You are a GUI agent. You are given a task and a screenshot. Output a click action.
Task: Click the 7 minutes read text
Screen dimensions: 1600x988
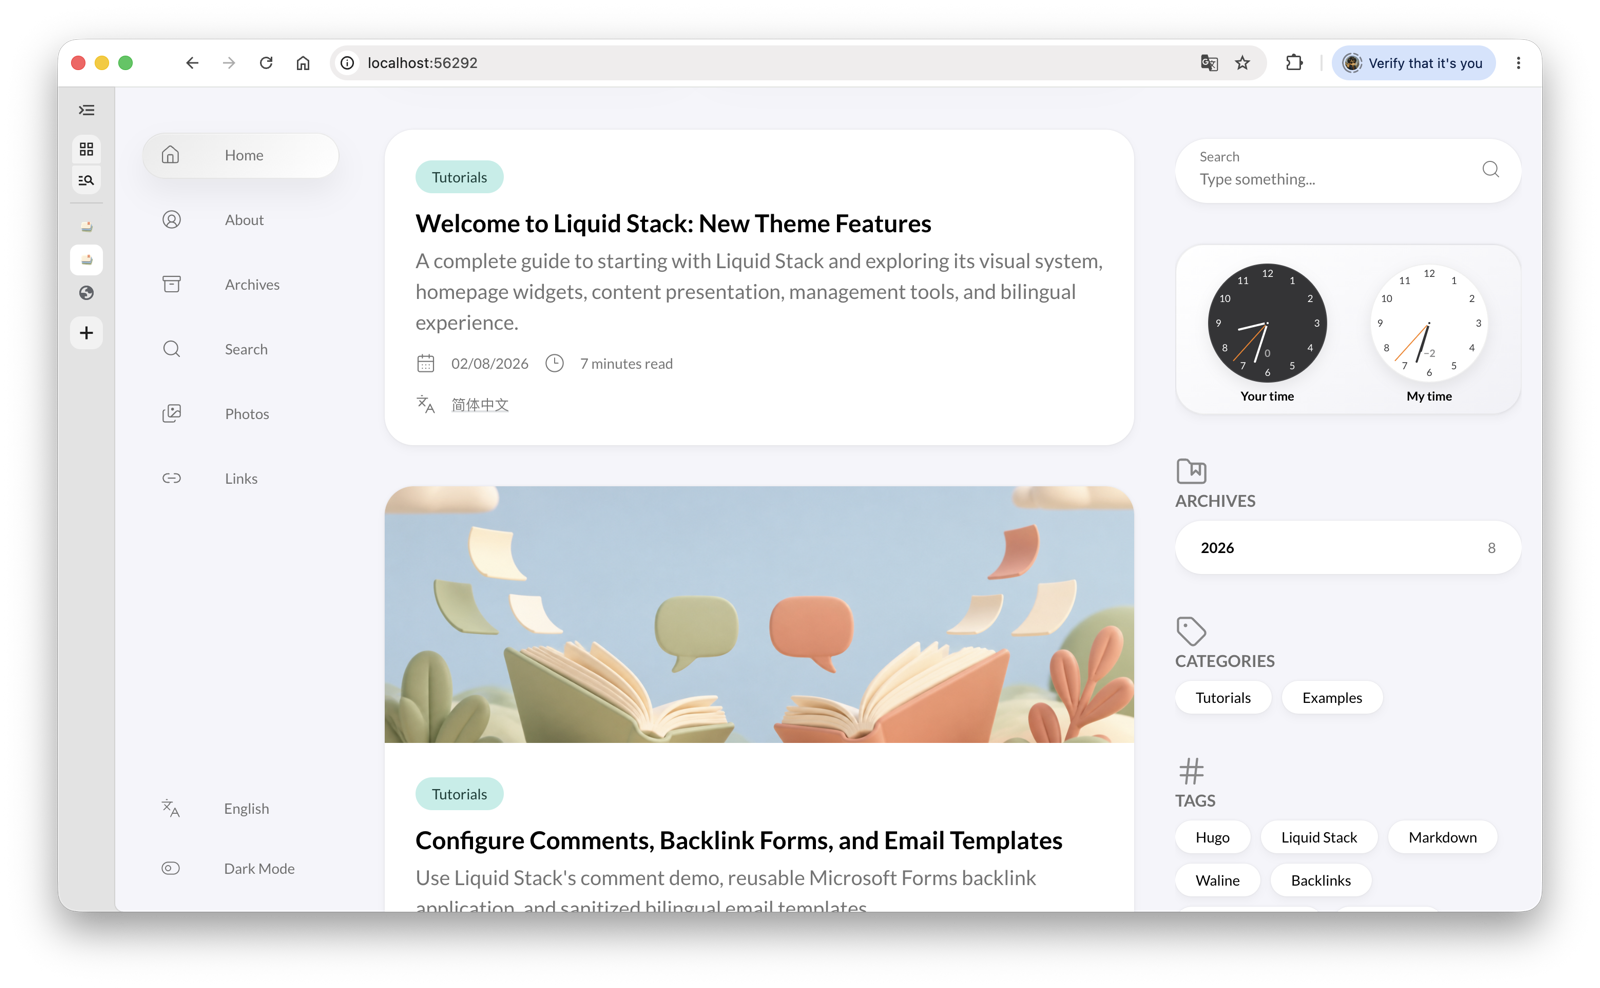[x=626, y=364]
